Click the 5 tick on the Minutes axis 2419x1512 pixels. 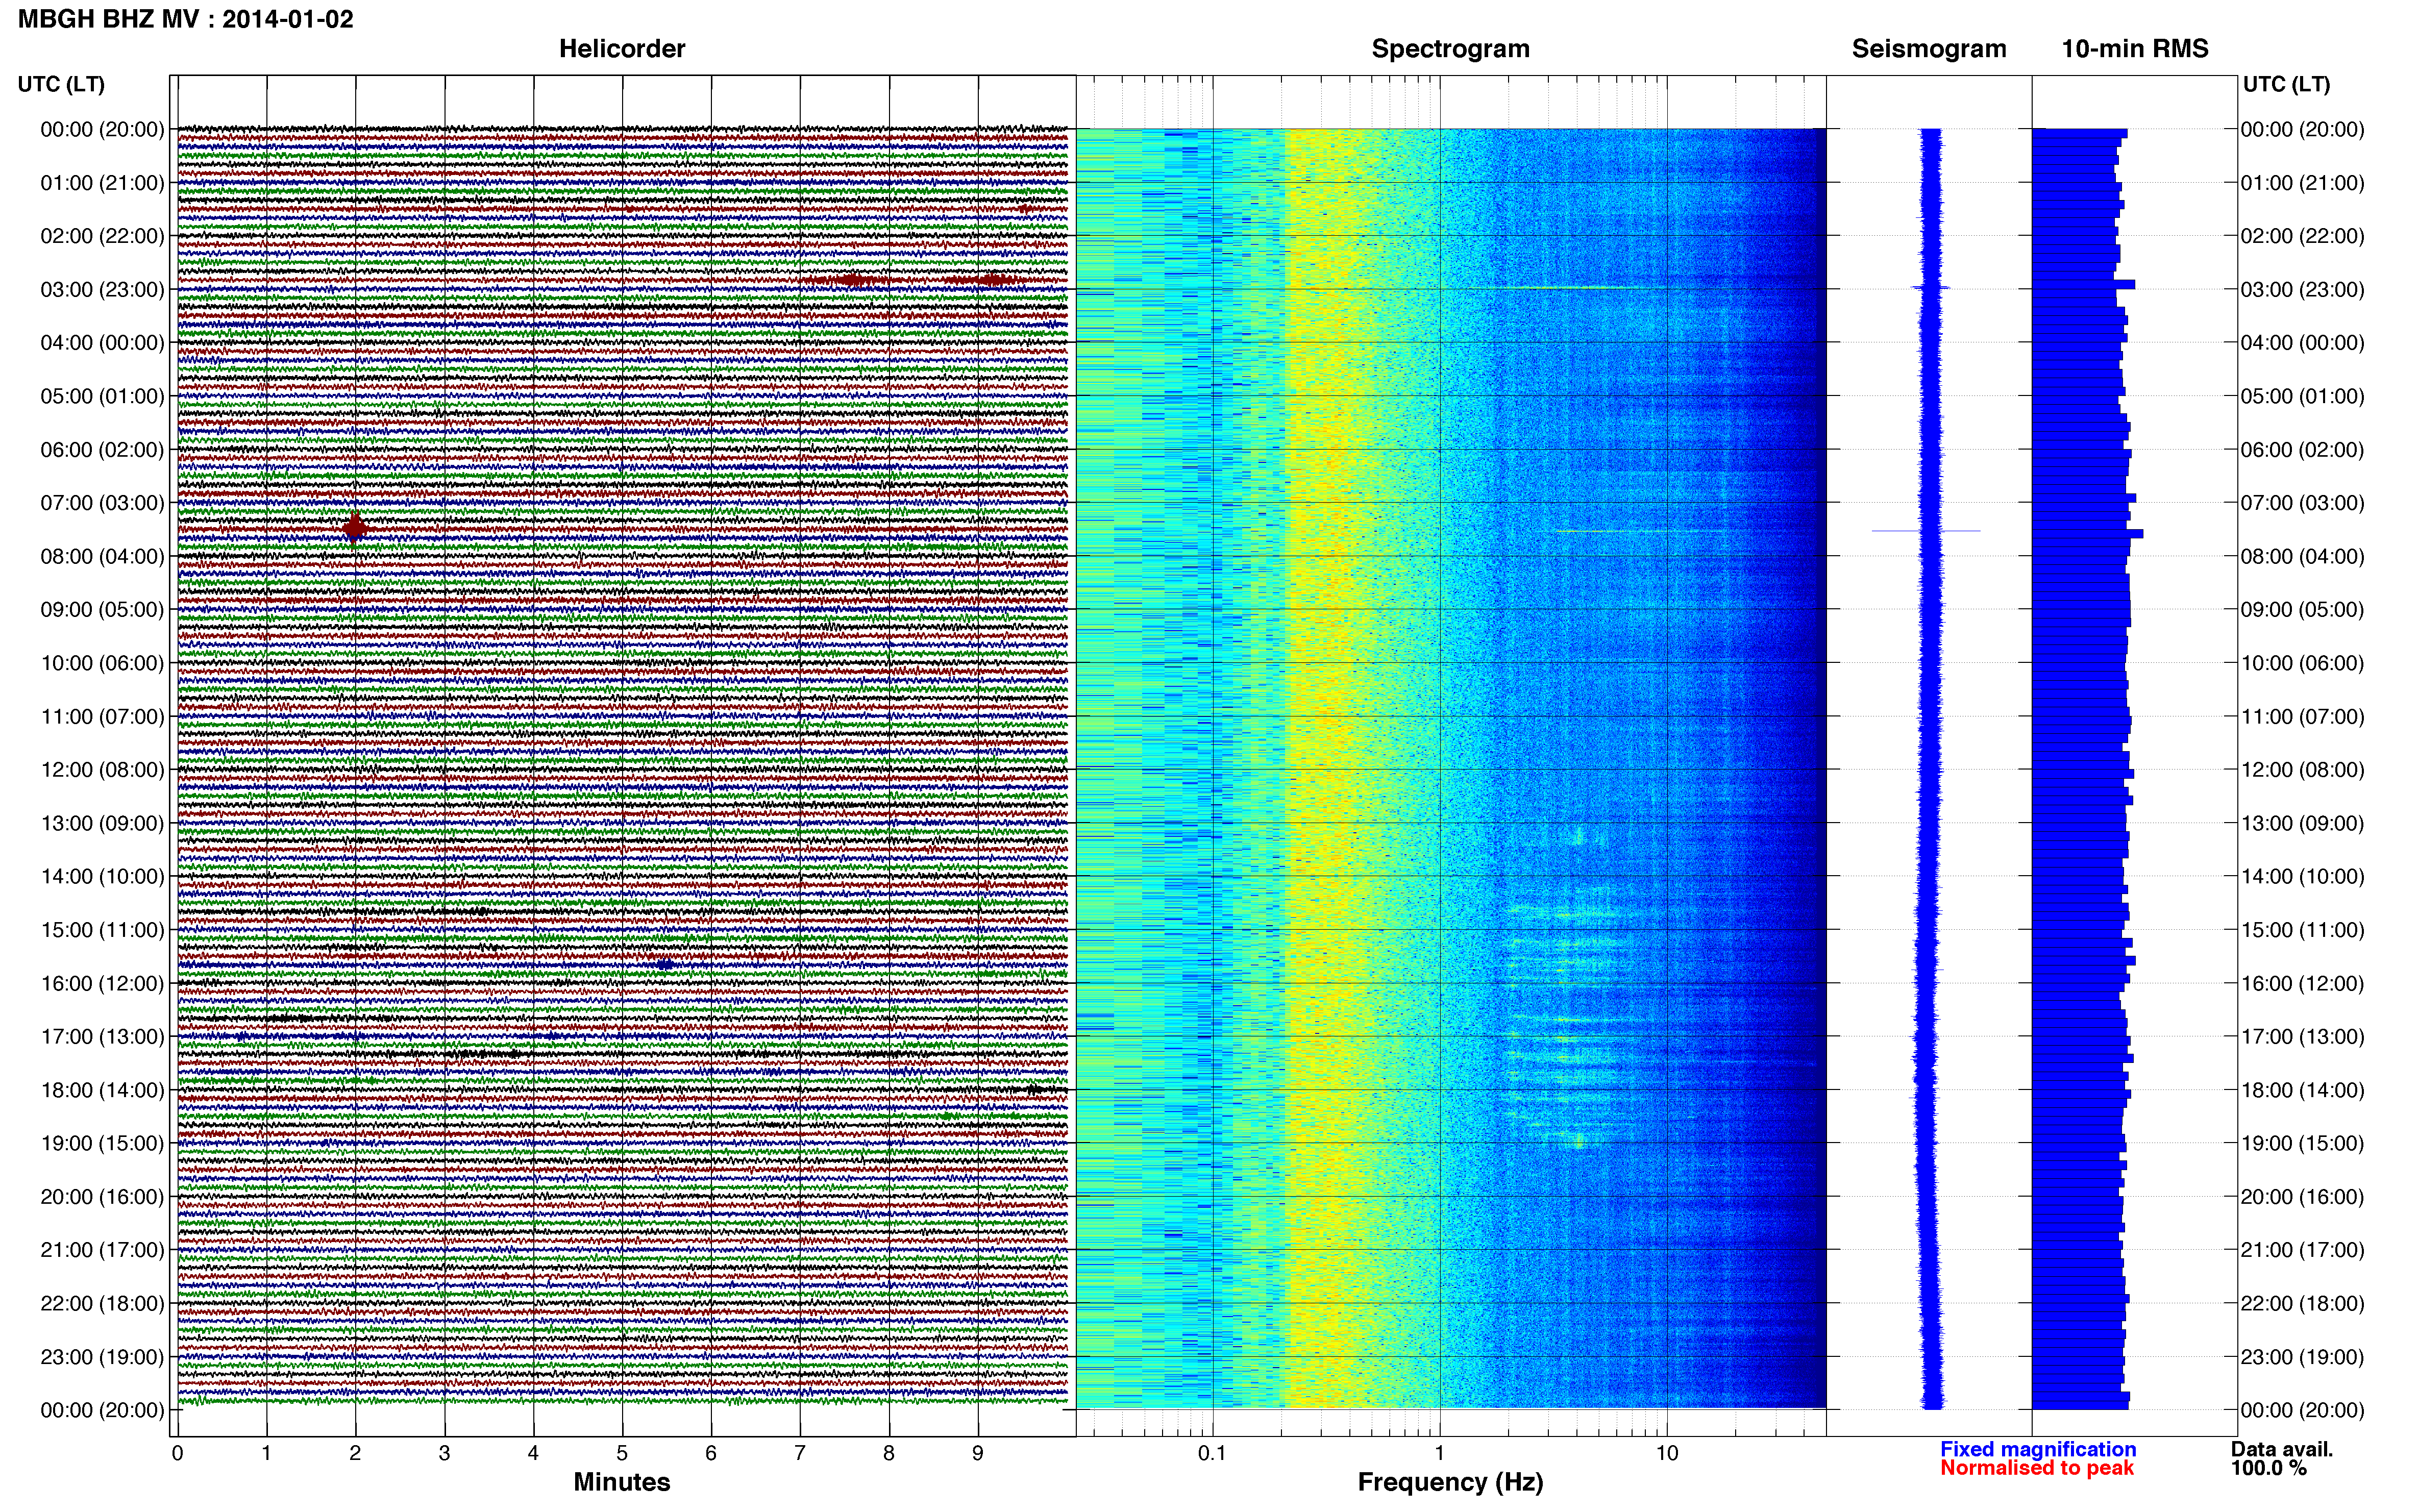pyautogui.click(x=622, y=1453)
